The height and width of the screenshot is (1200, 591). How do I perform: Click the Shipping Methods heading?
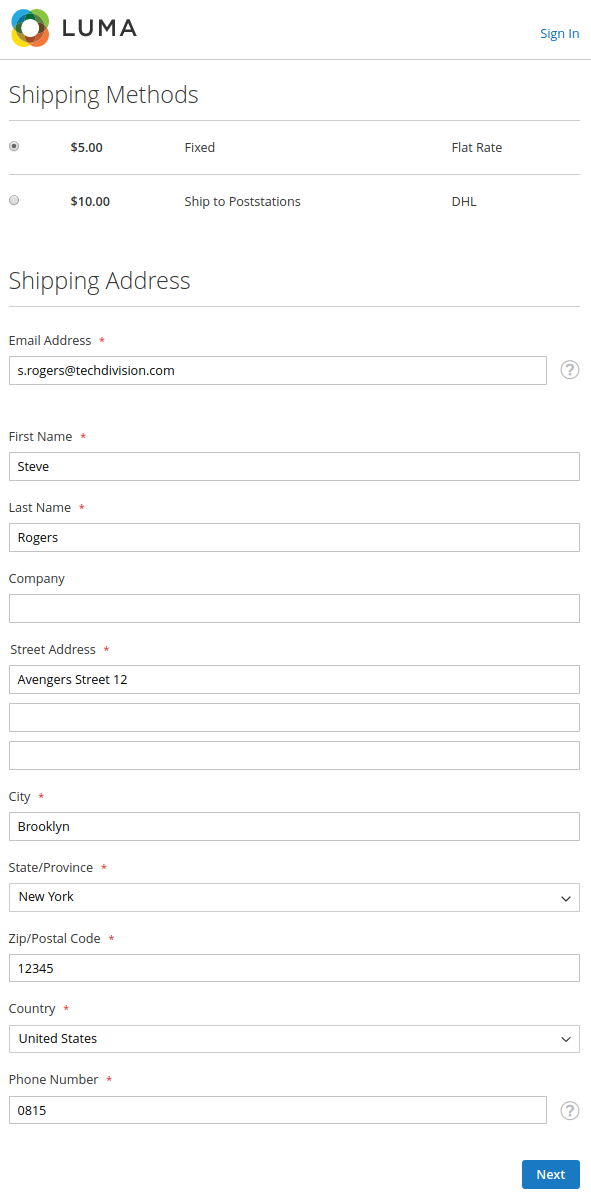point(104,95)
